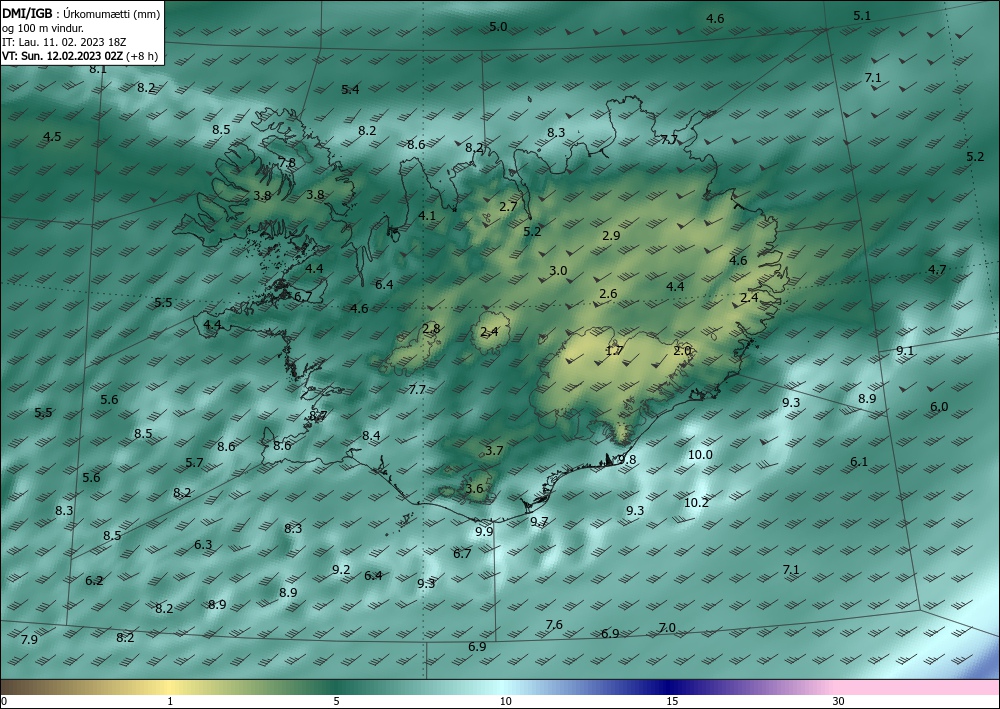Click the 8.1 value on the map
The width and height of the screenshot is (1000, 709).
tap(98, 69)
